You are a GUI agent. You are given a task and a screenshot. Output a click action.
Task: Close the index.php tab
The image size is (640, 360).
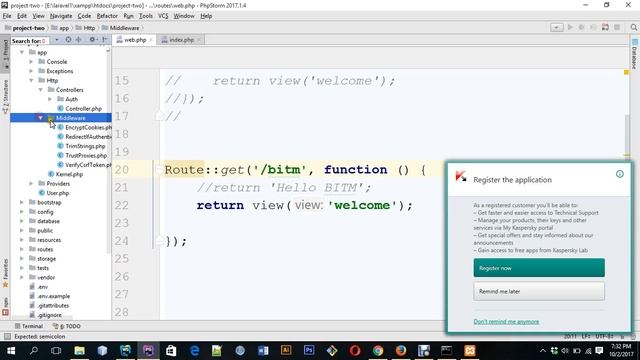click(199, 40)
